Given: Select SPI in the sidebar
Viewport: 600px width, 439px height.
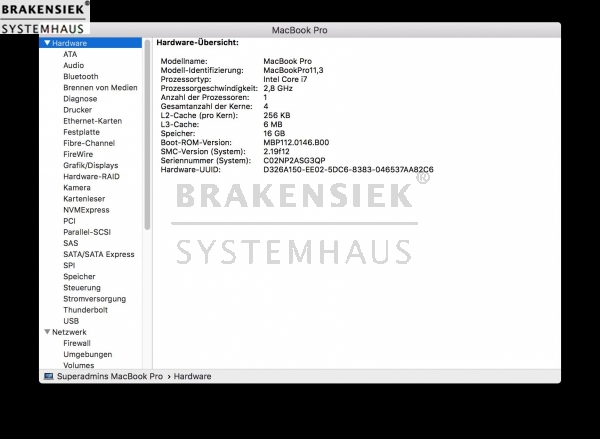Looking at the screenshot, I should [69, 265].
